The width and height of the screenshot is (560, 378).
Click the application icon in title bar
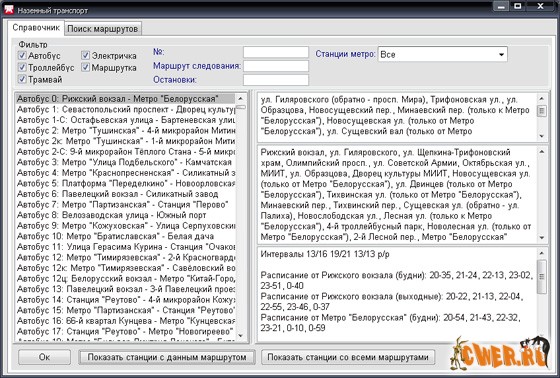[x=9, y=10]
